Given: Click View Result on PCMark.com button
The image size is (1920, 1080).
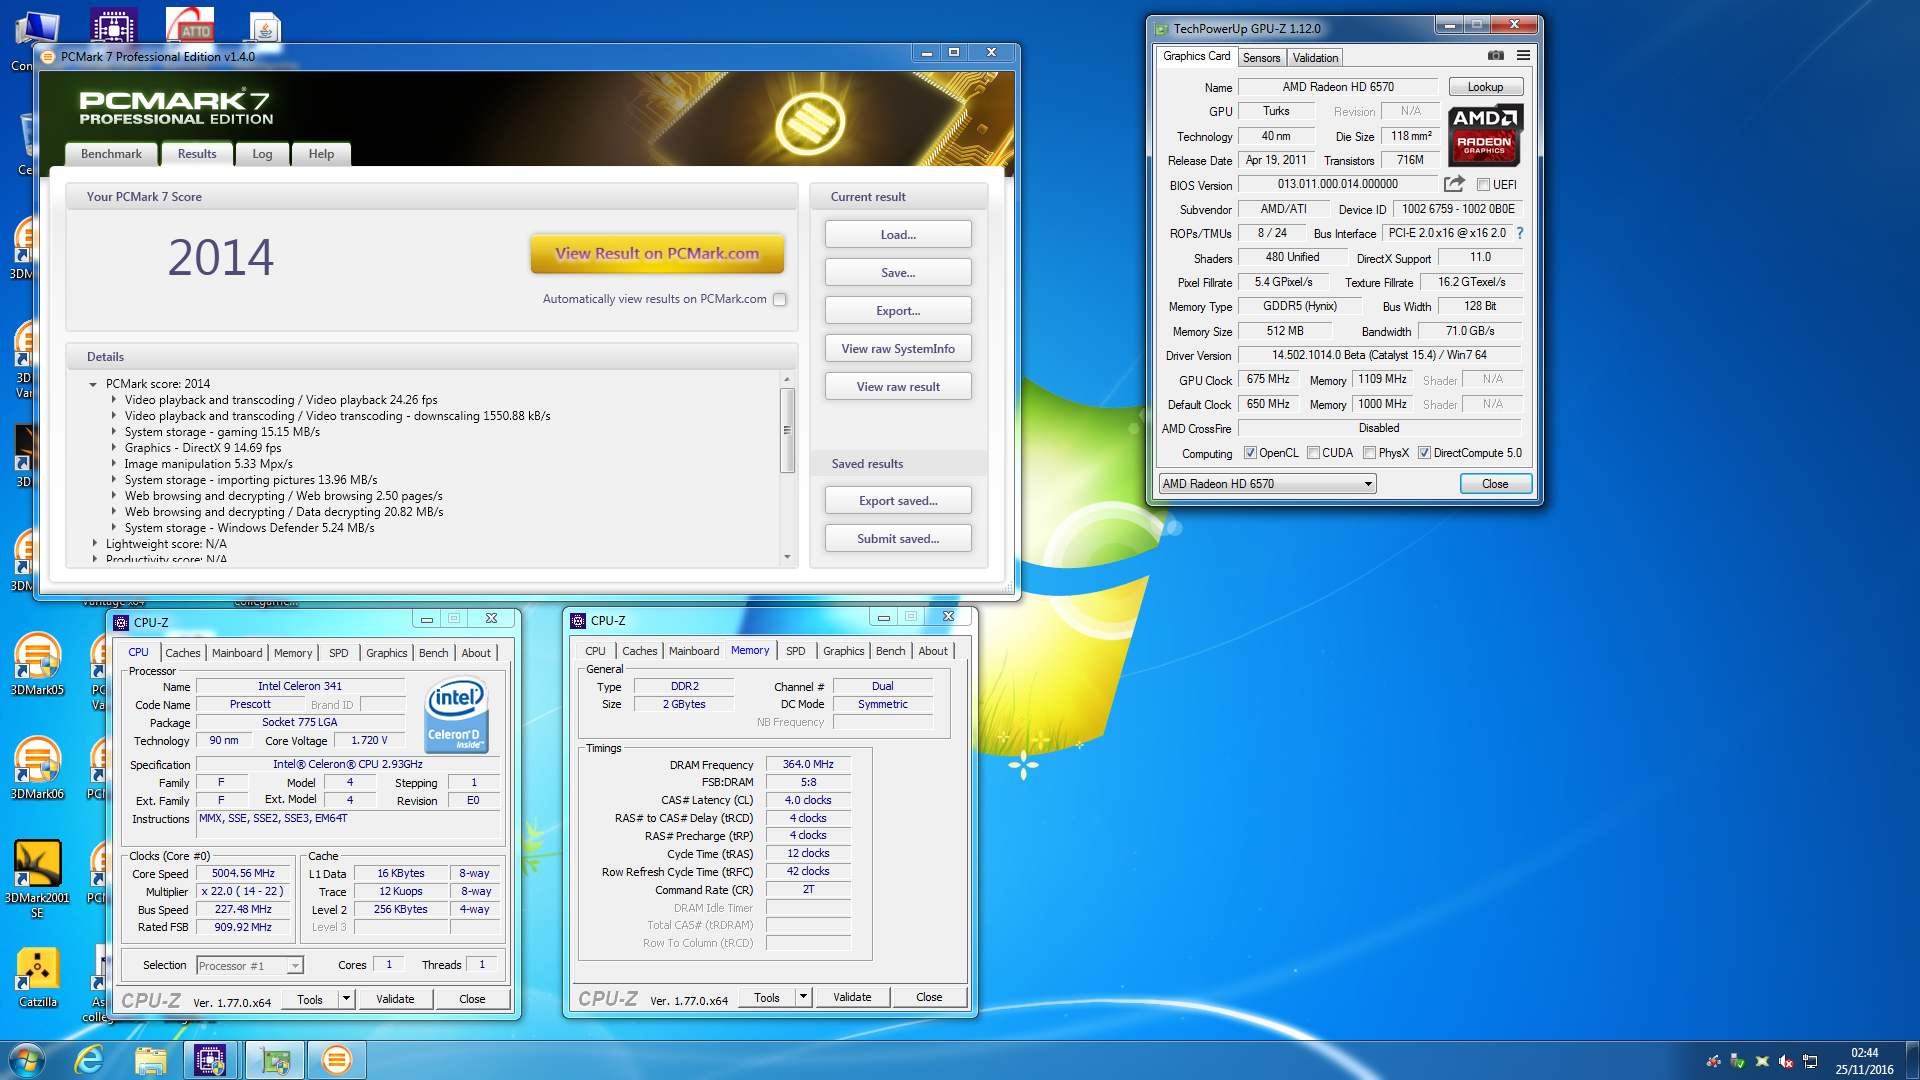Looking at the screenshot, I should [657, 254].
